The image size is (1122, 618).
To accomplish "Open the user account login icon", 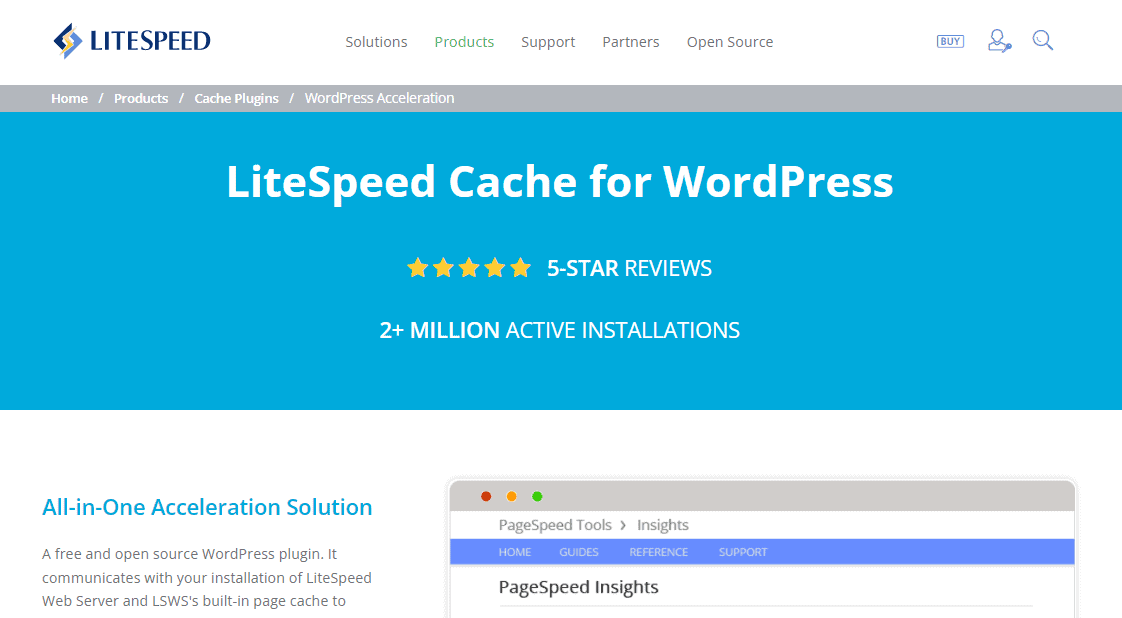I will coord(998,41).
